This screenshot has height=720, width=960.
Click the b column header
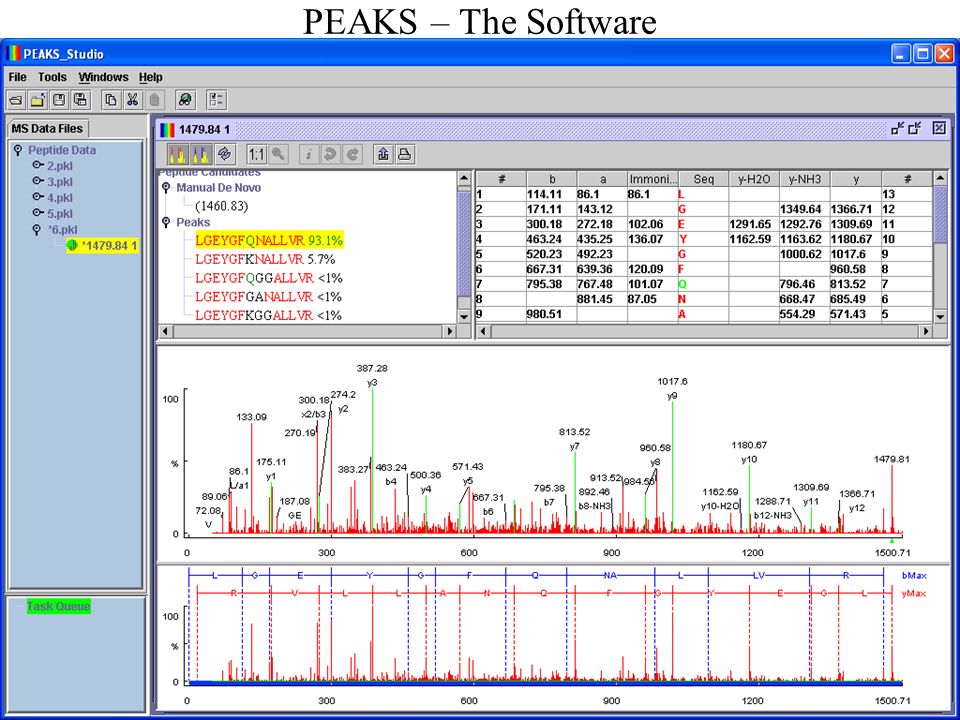(552, 179)
